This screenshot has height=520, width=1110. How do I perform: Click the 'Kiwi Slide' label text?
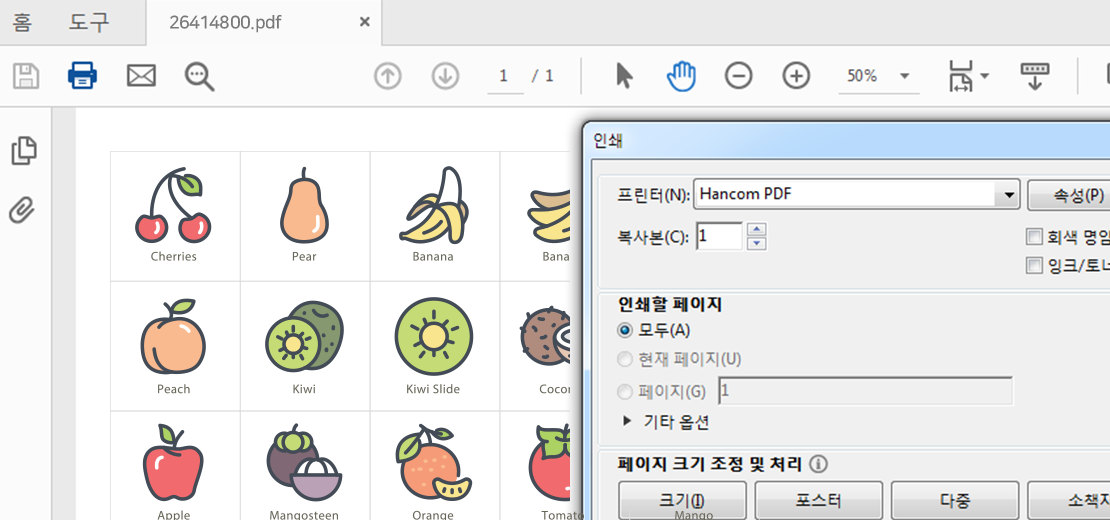(x=433, y=389)
